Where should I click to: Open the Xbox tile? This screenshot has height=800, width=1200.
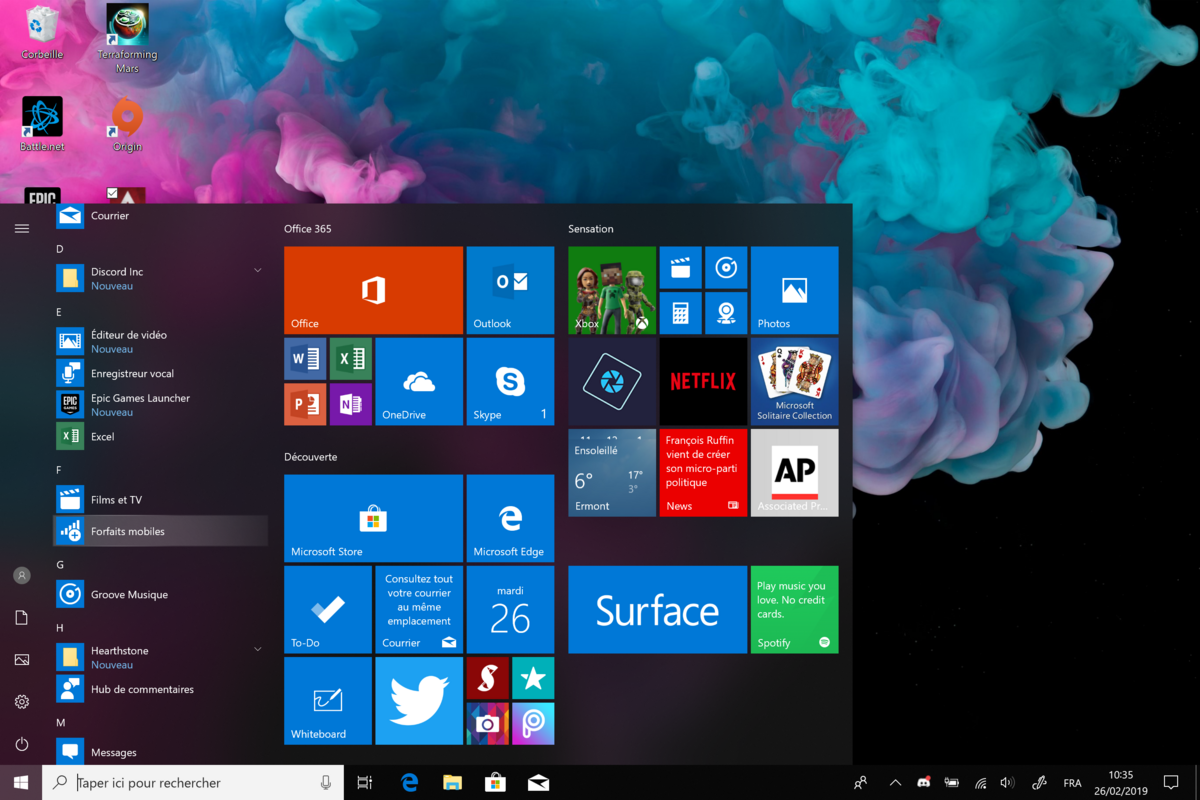click(x=612, y=290)
